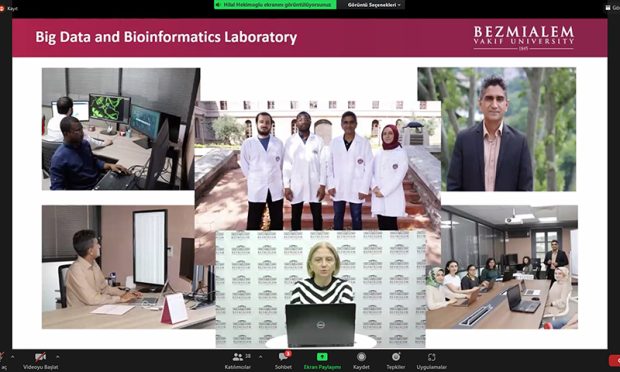Click the green Ekran Paylaşımı share icon
This screenshot has height=372, width=620.
pos(322,357)
